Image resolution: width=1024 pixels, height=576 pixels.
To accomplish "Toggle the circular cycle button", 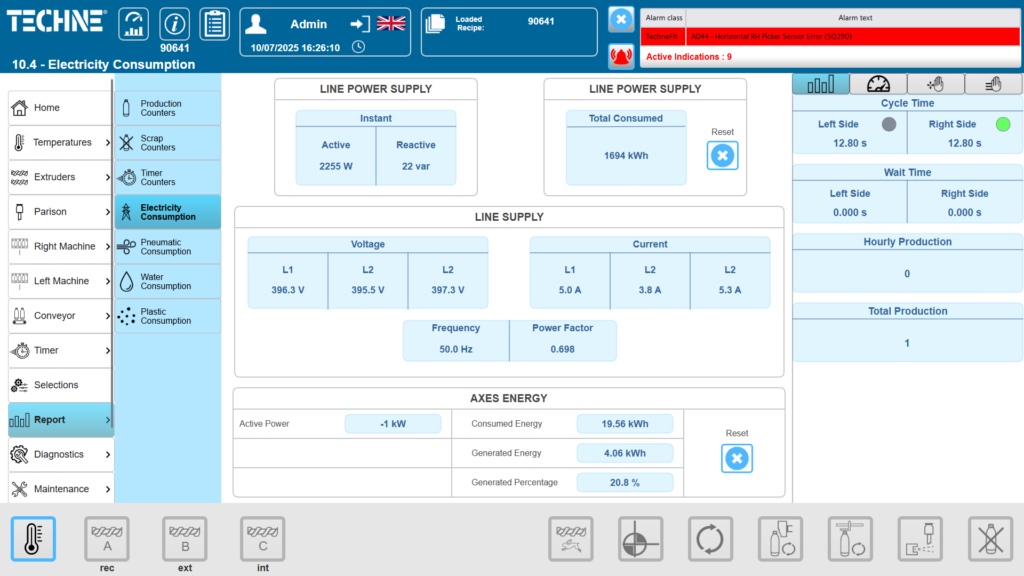I will tap(711, 539).
